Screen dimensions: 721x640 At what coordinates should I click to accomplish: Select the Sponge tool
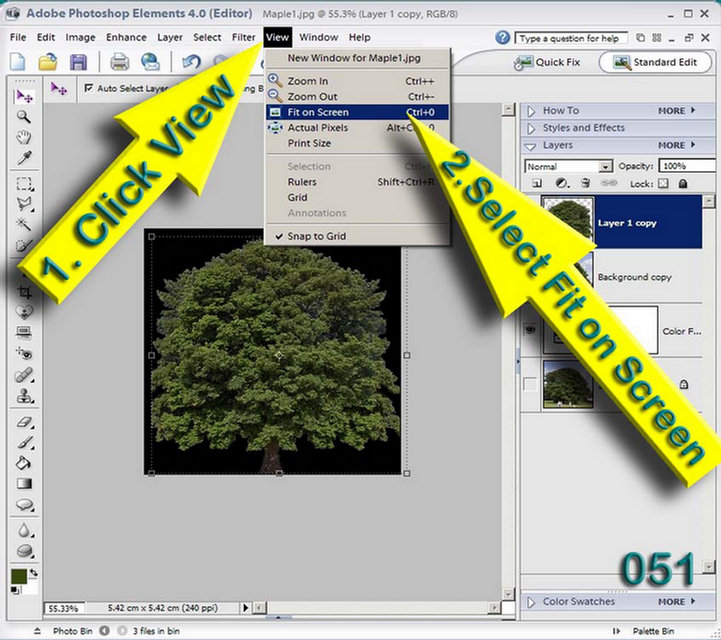(x=24, y=550)
